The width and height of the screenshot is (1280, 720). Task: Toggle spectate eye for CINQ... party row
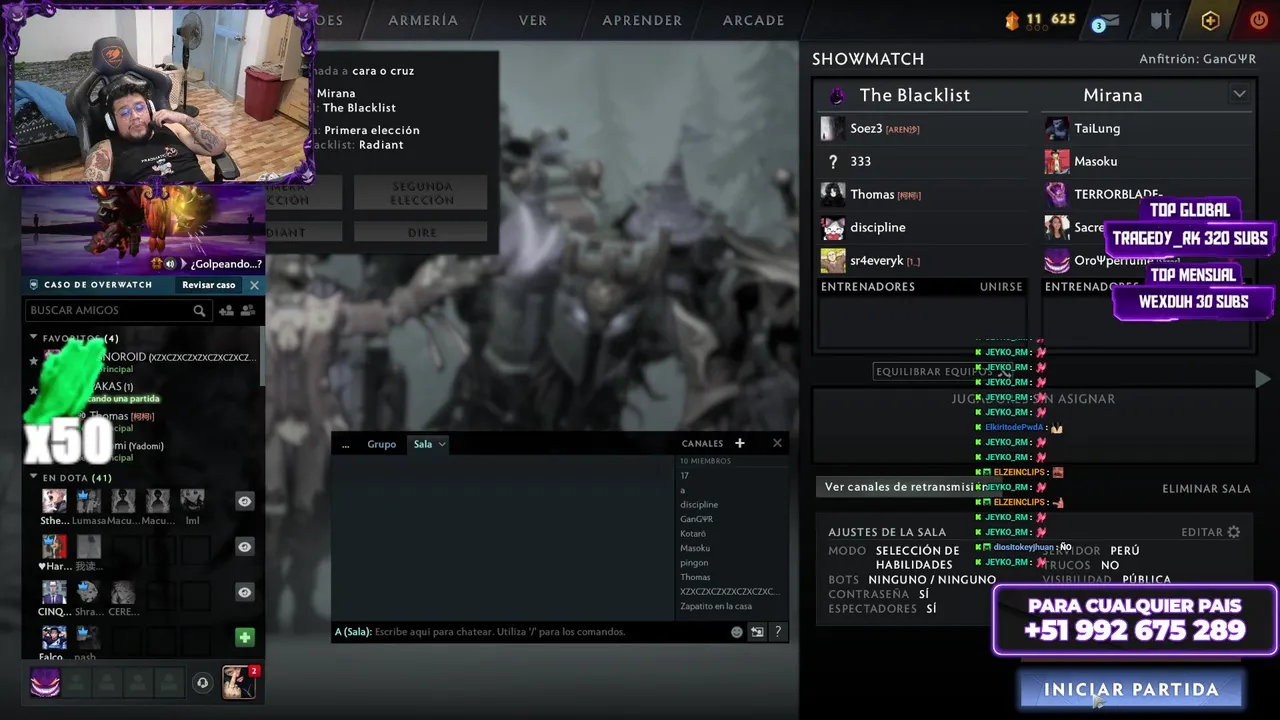[245, 593]
